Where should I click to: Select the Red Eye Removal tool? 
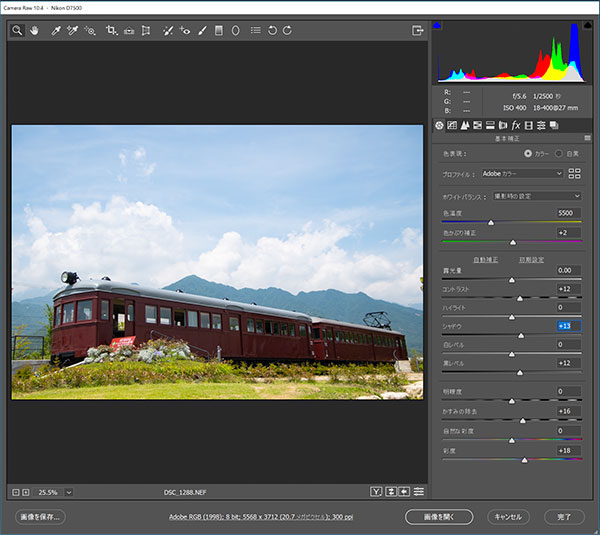185,31
